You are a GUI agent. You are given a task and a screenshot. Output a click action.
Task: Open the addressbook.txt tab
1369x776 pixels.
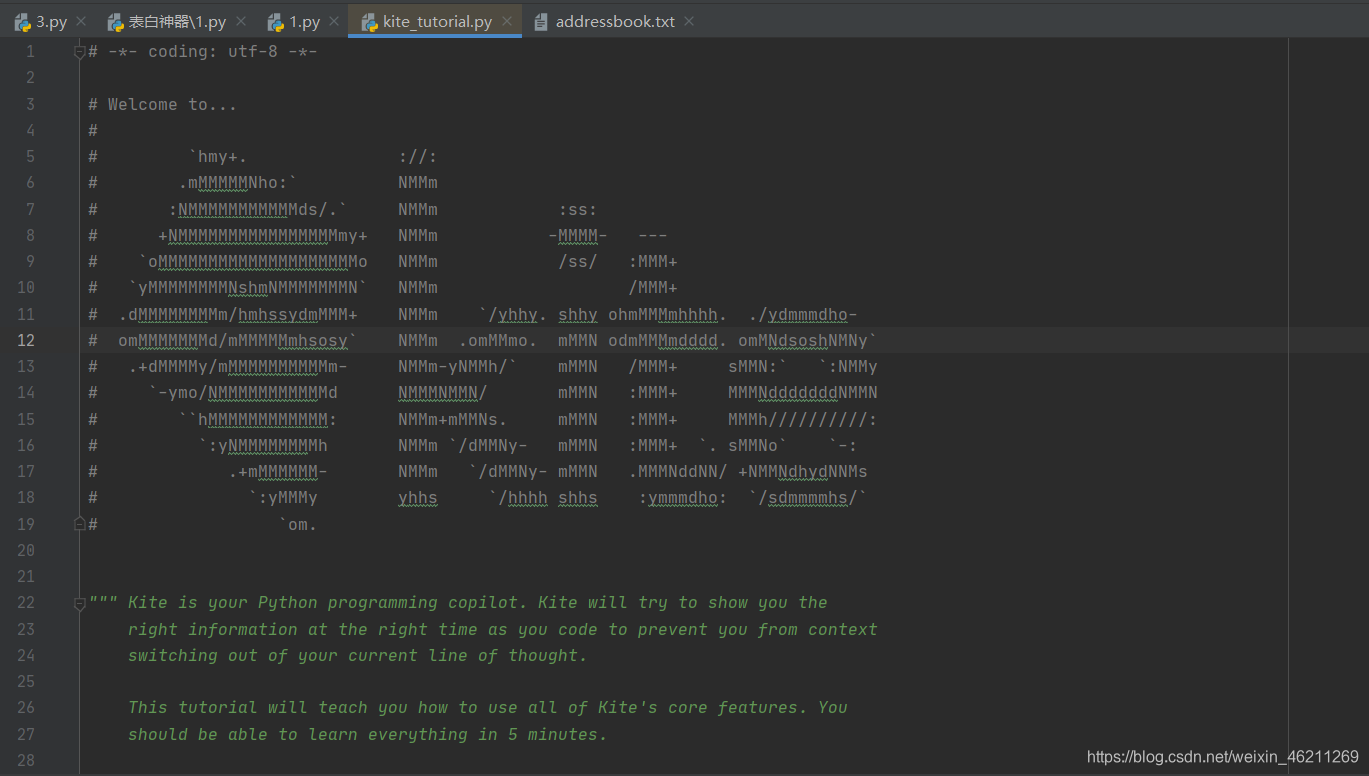click(615, 21)
